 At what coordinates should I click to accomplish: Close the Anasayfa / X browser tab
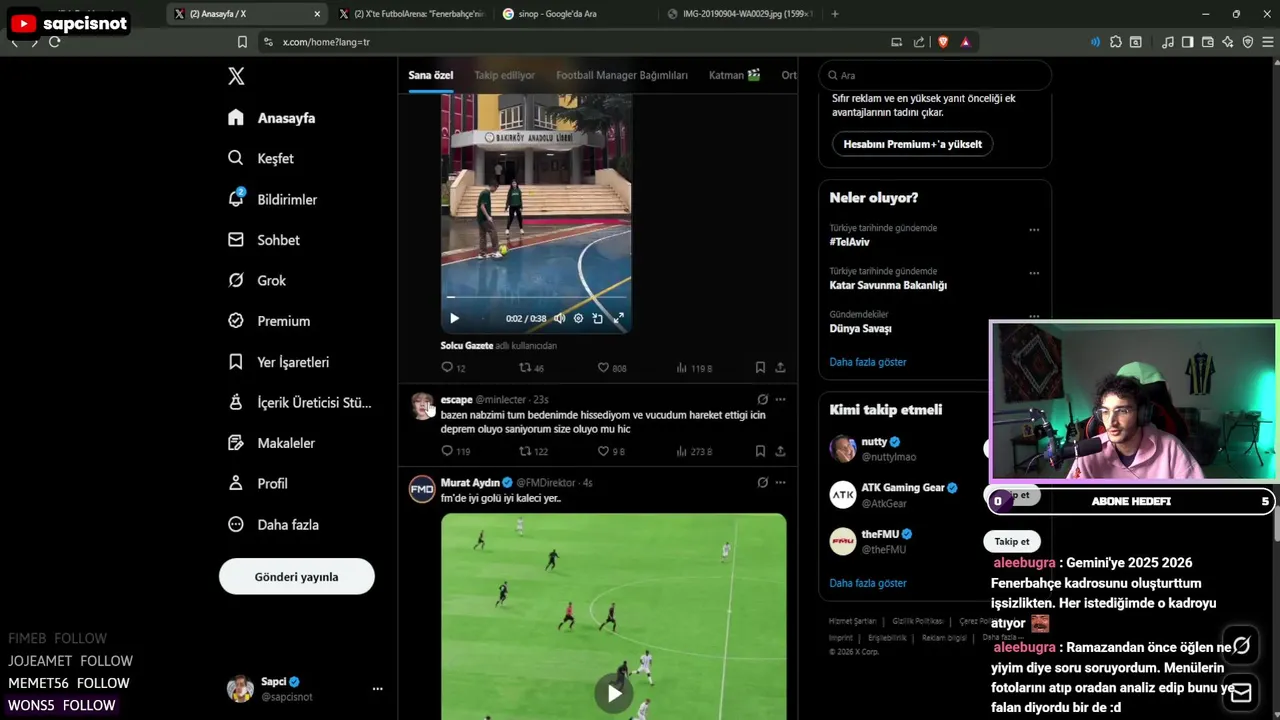318,14
